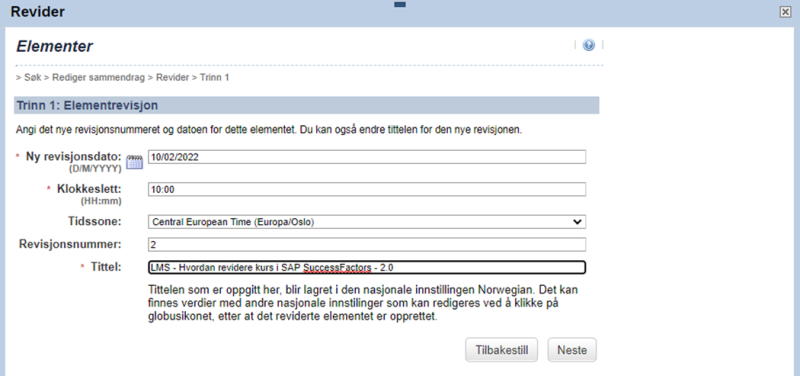Open the calendar date picker icon

[x=134, y=161]
